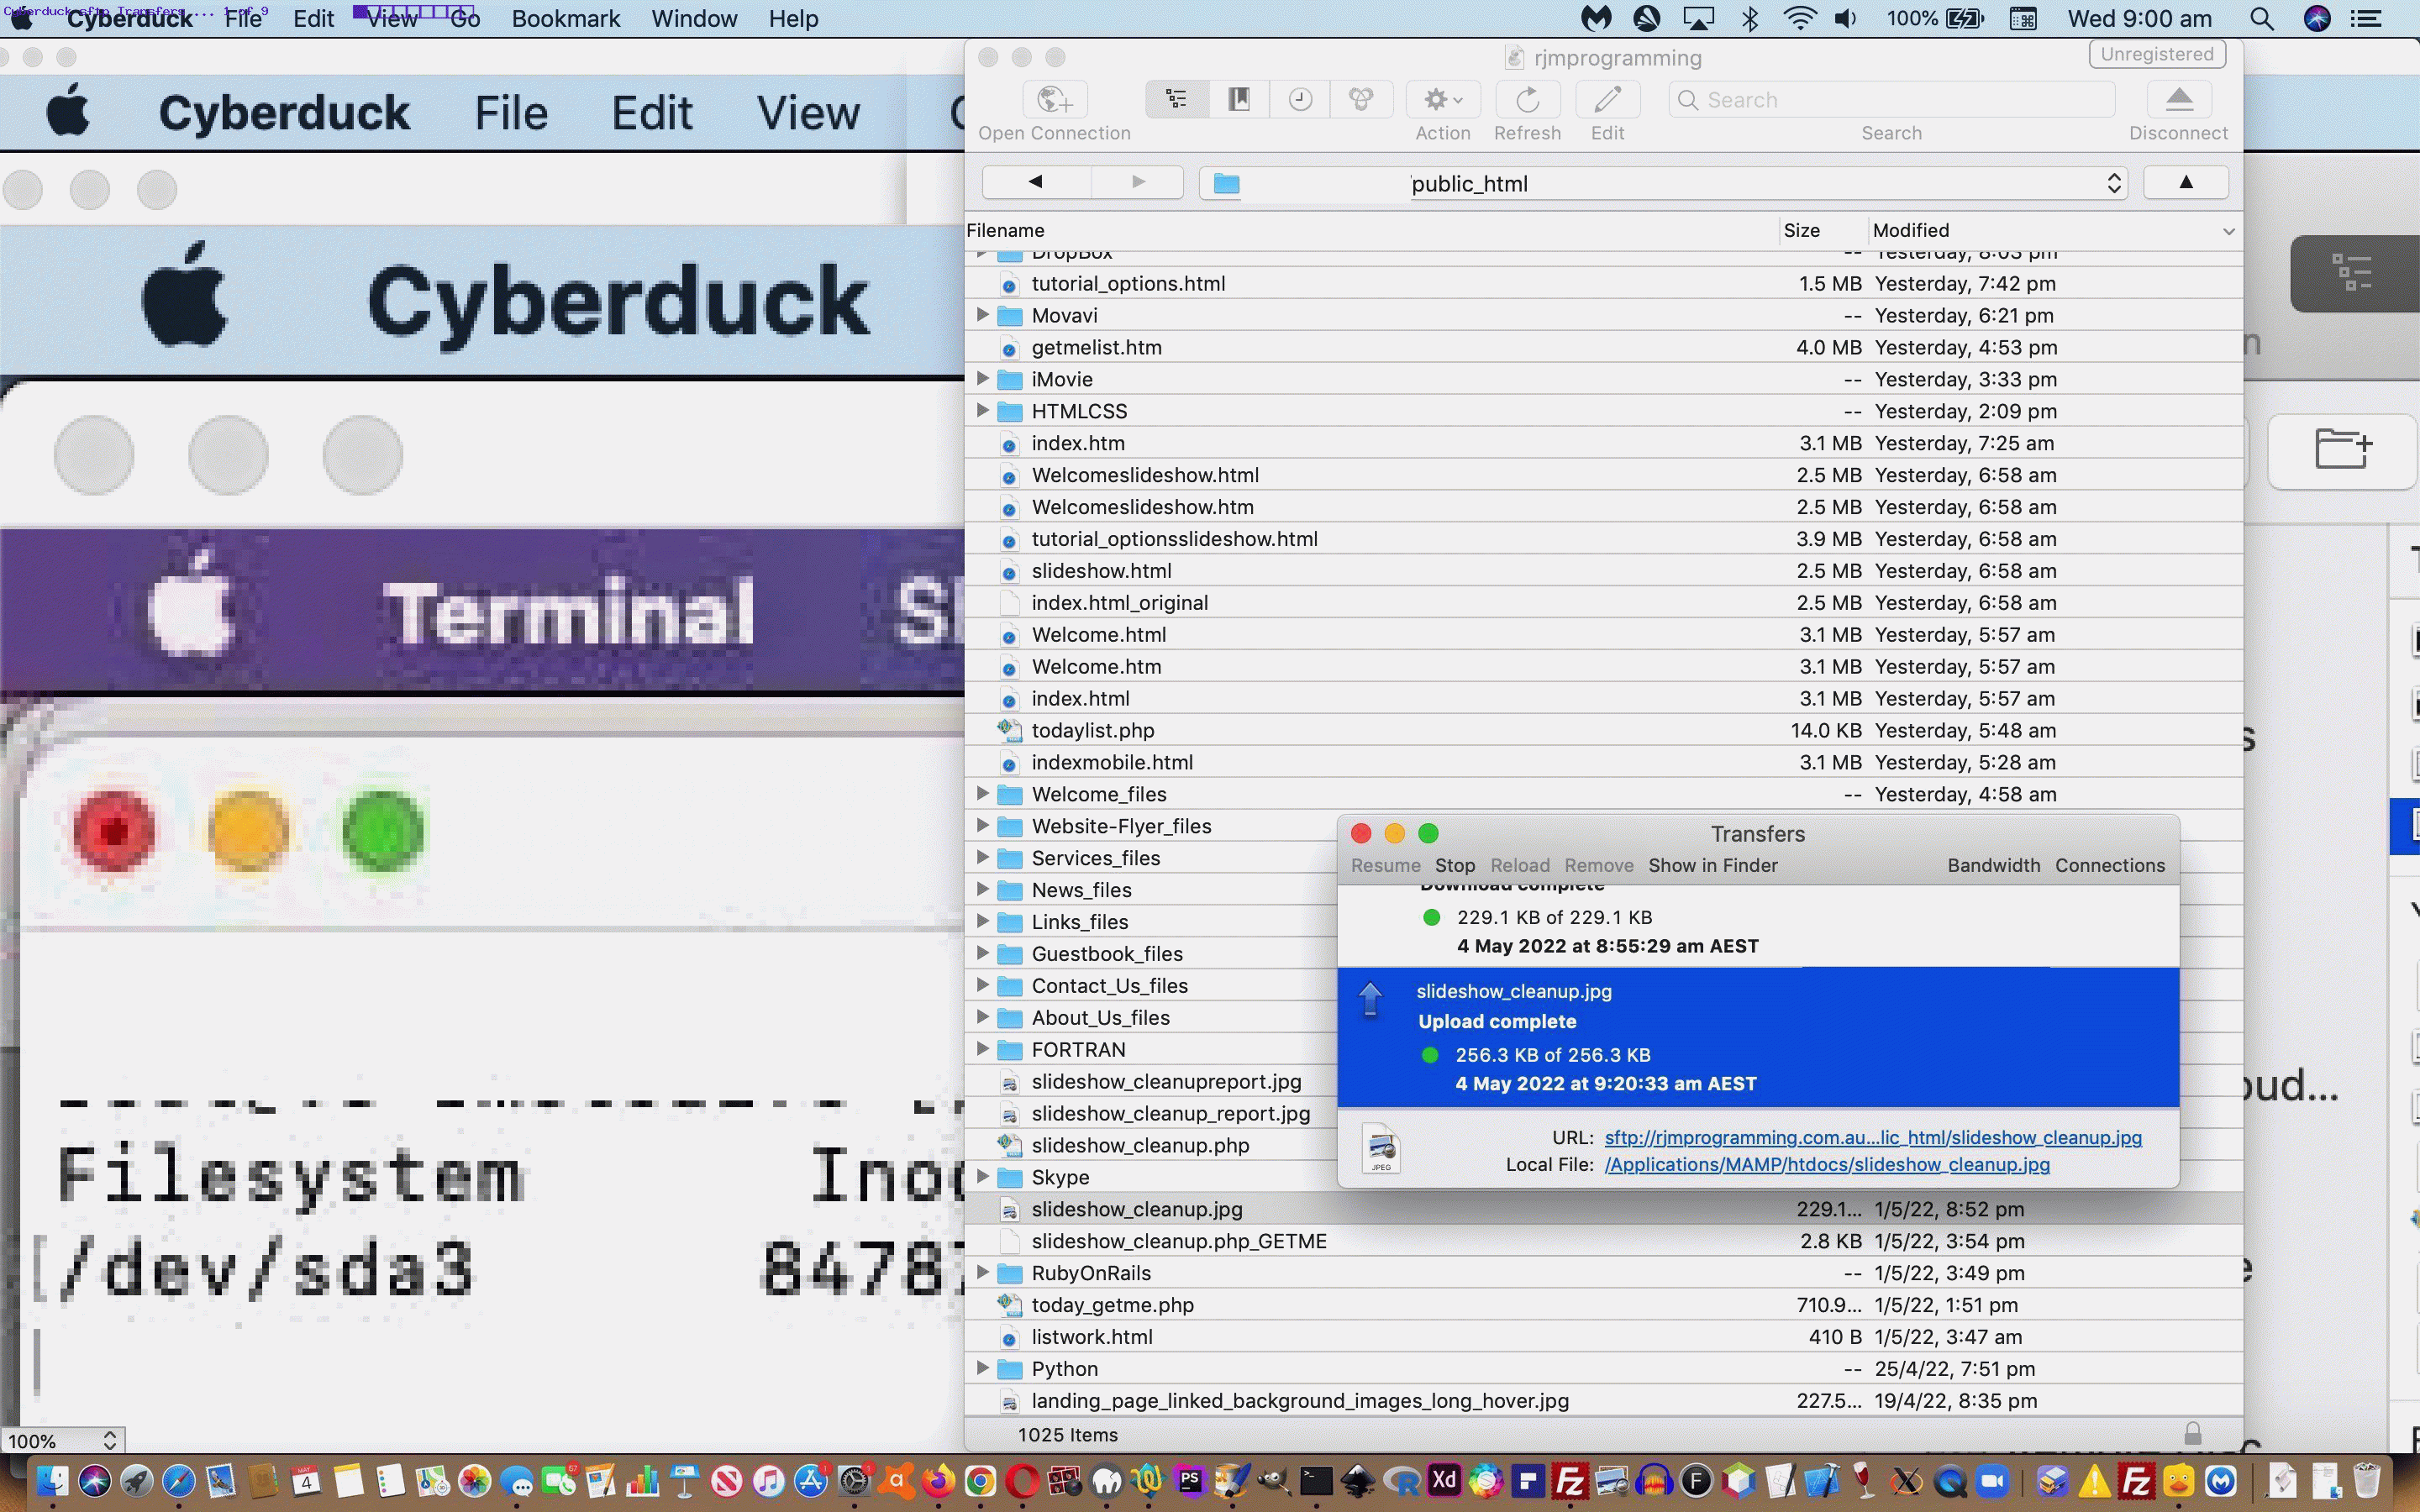Open Trash in the Dock
Viewport: 2420px width, 1512px height.
coord(2366,1480)
